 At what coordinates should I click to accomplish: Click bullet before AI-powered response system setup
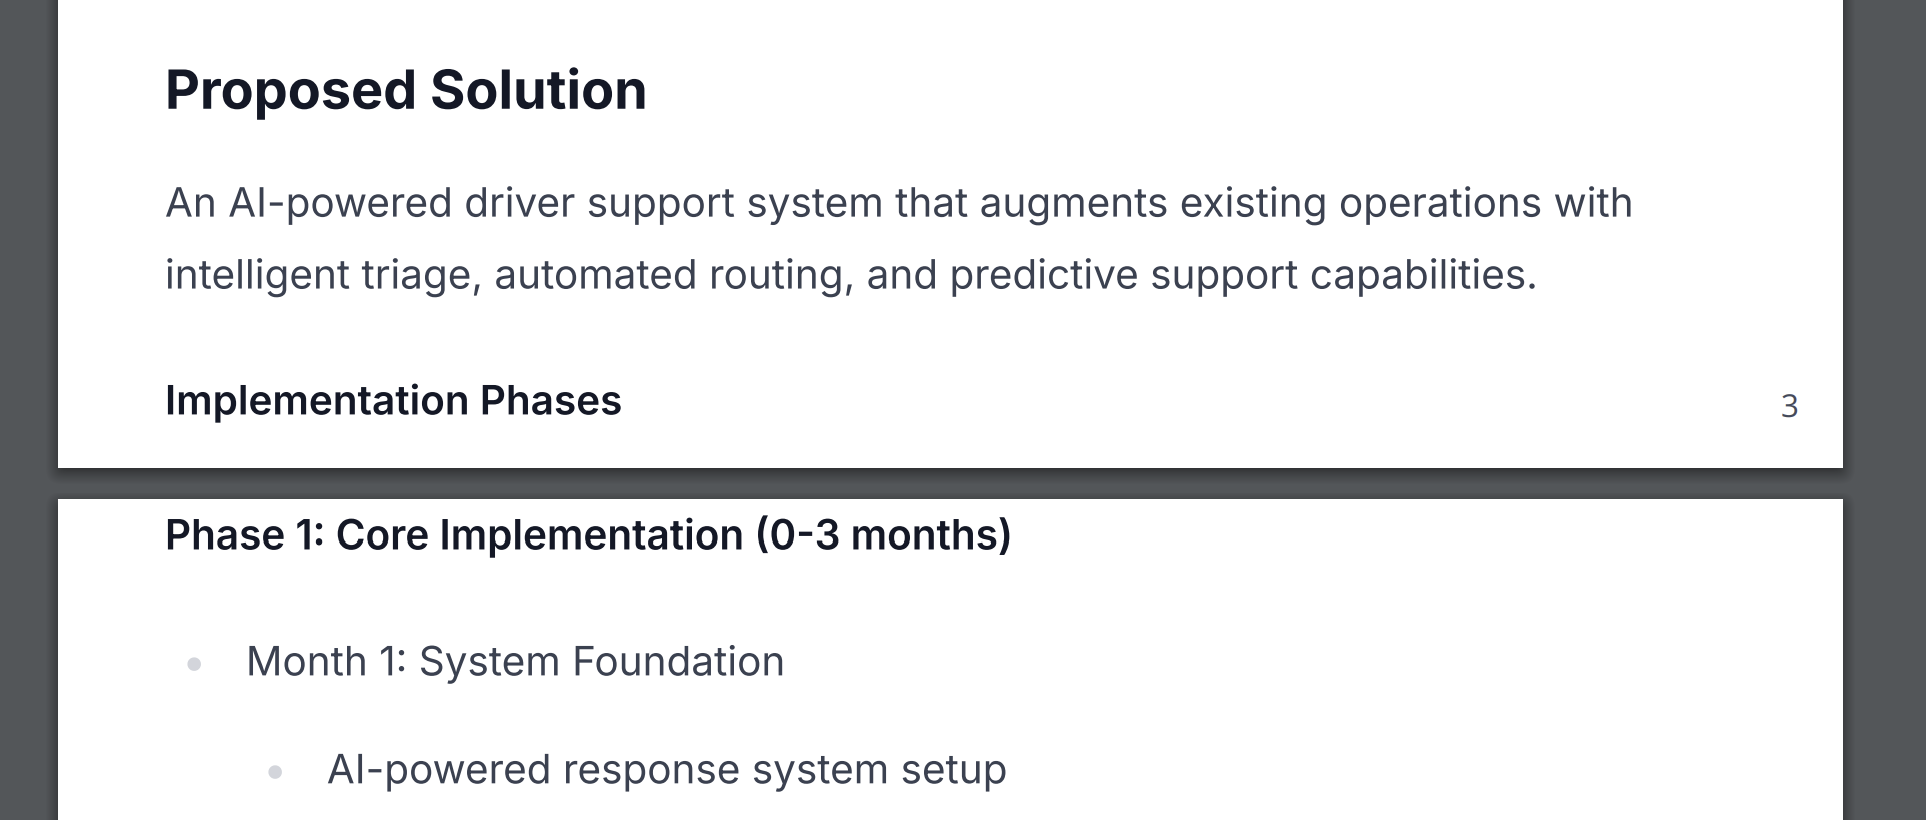275,771
